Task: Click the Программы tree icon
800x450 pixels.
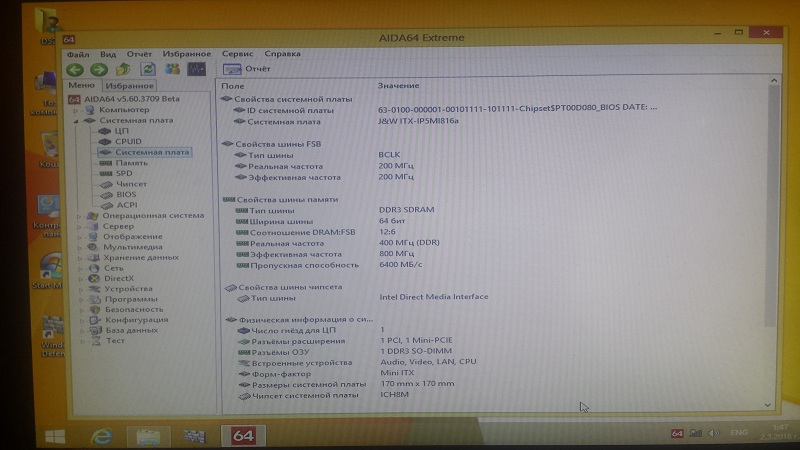Action: click(95, 299)
